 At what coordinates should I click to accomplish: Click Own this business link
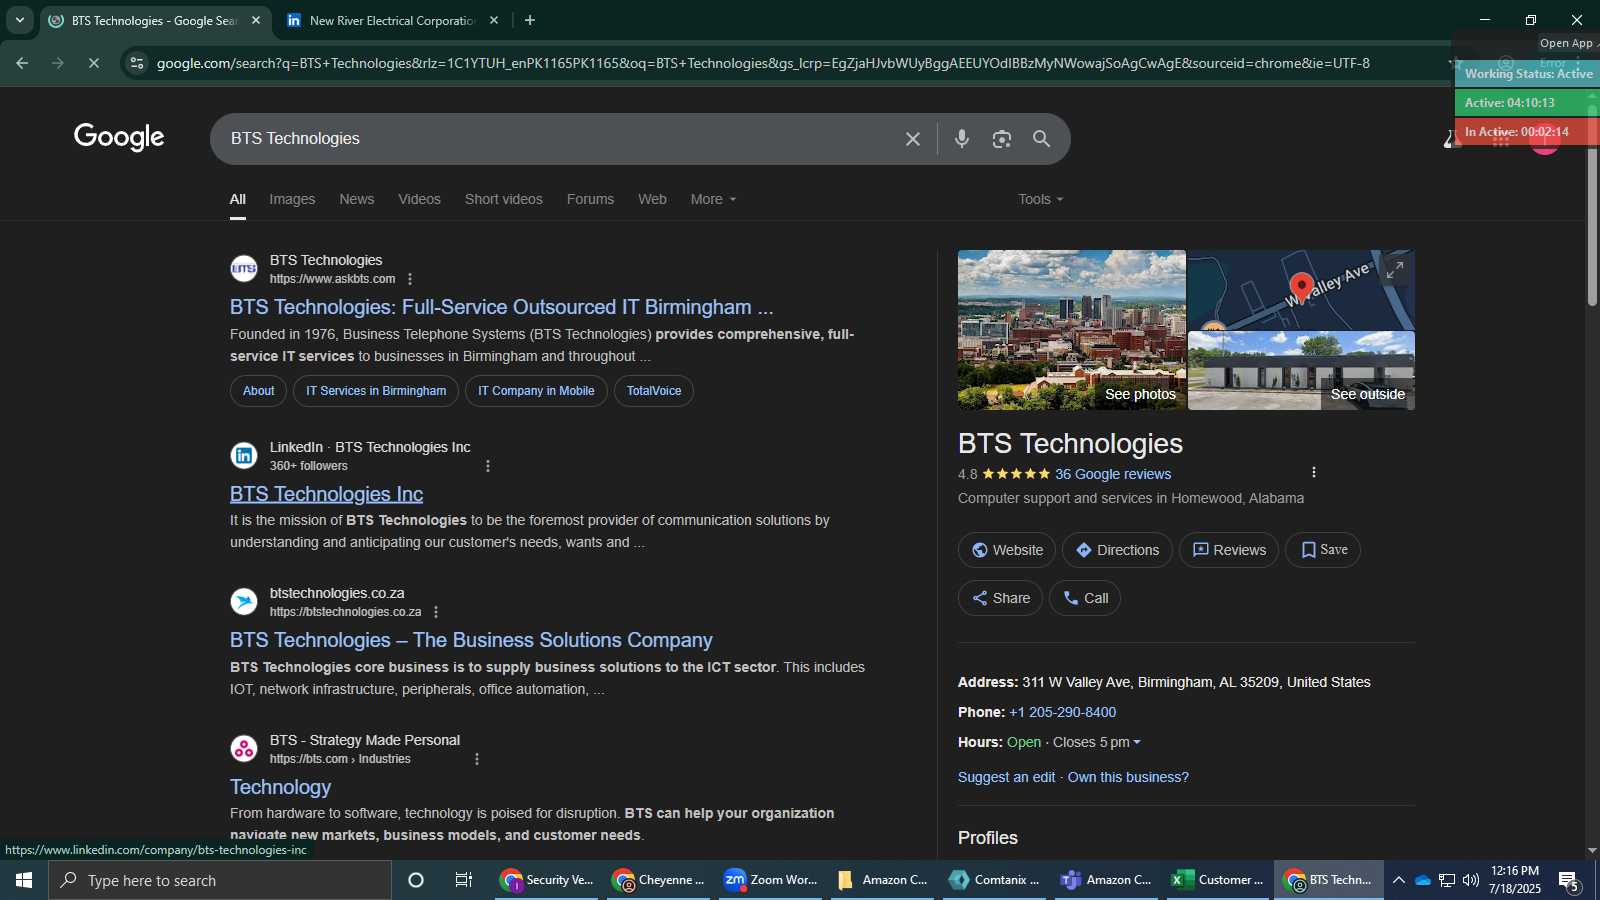(x=1128, y=777)
